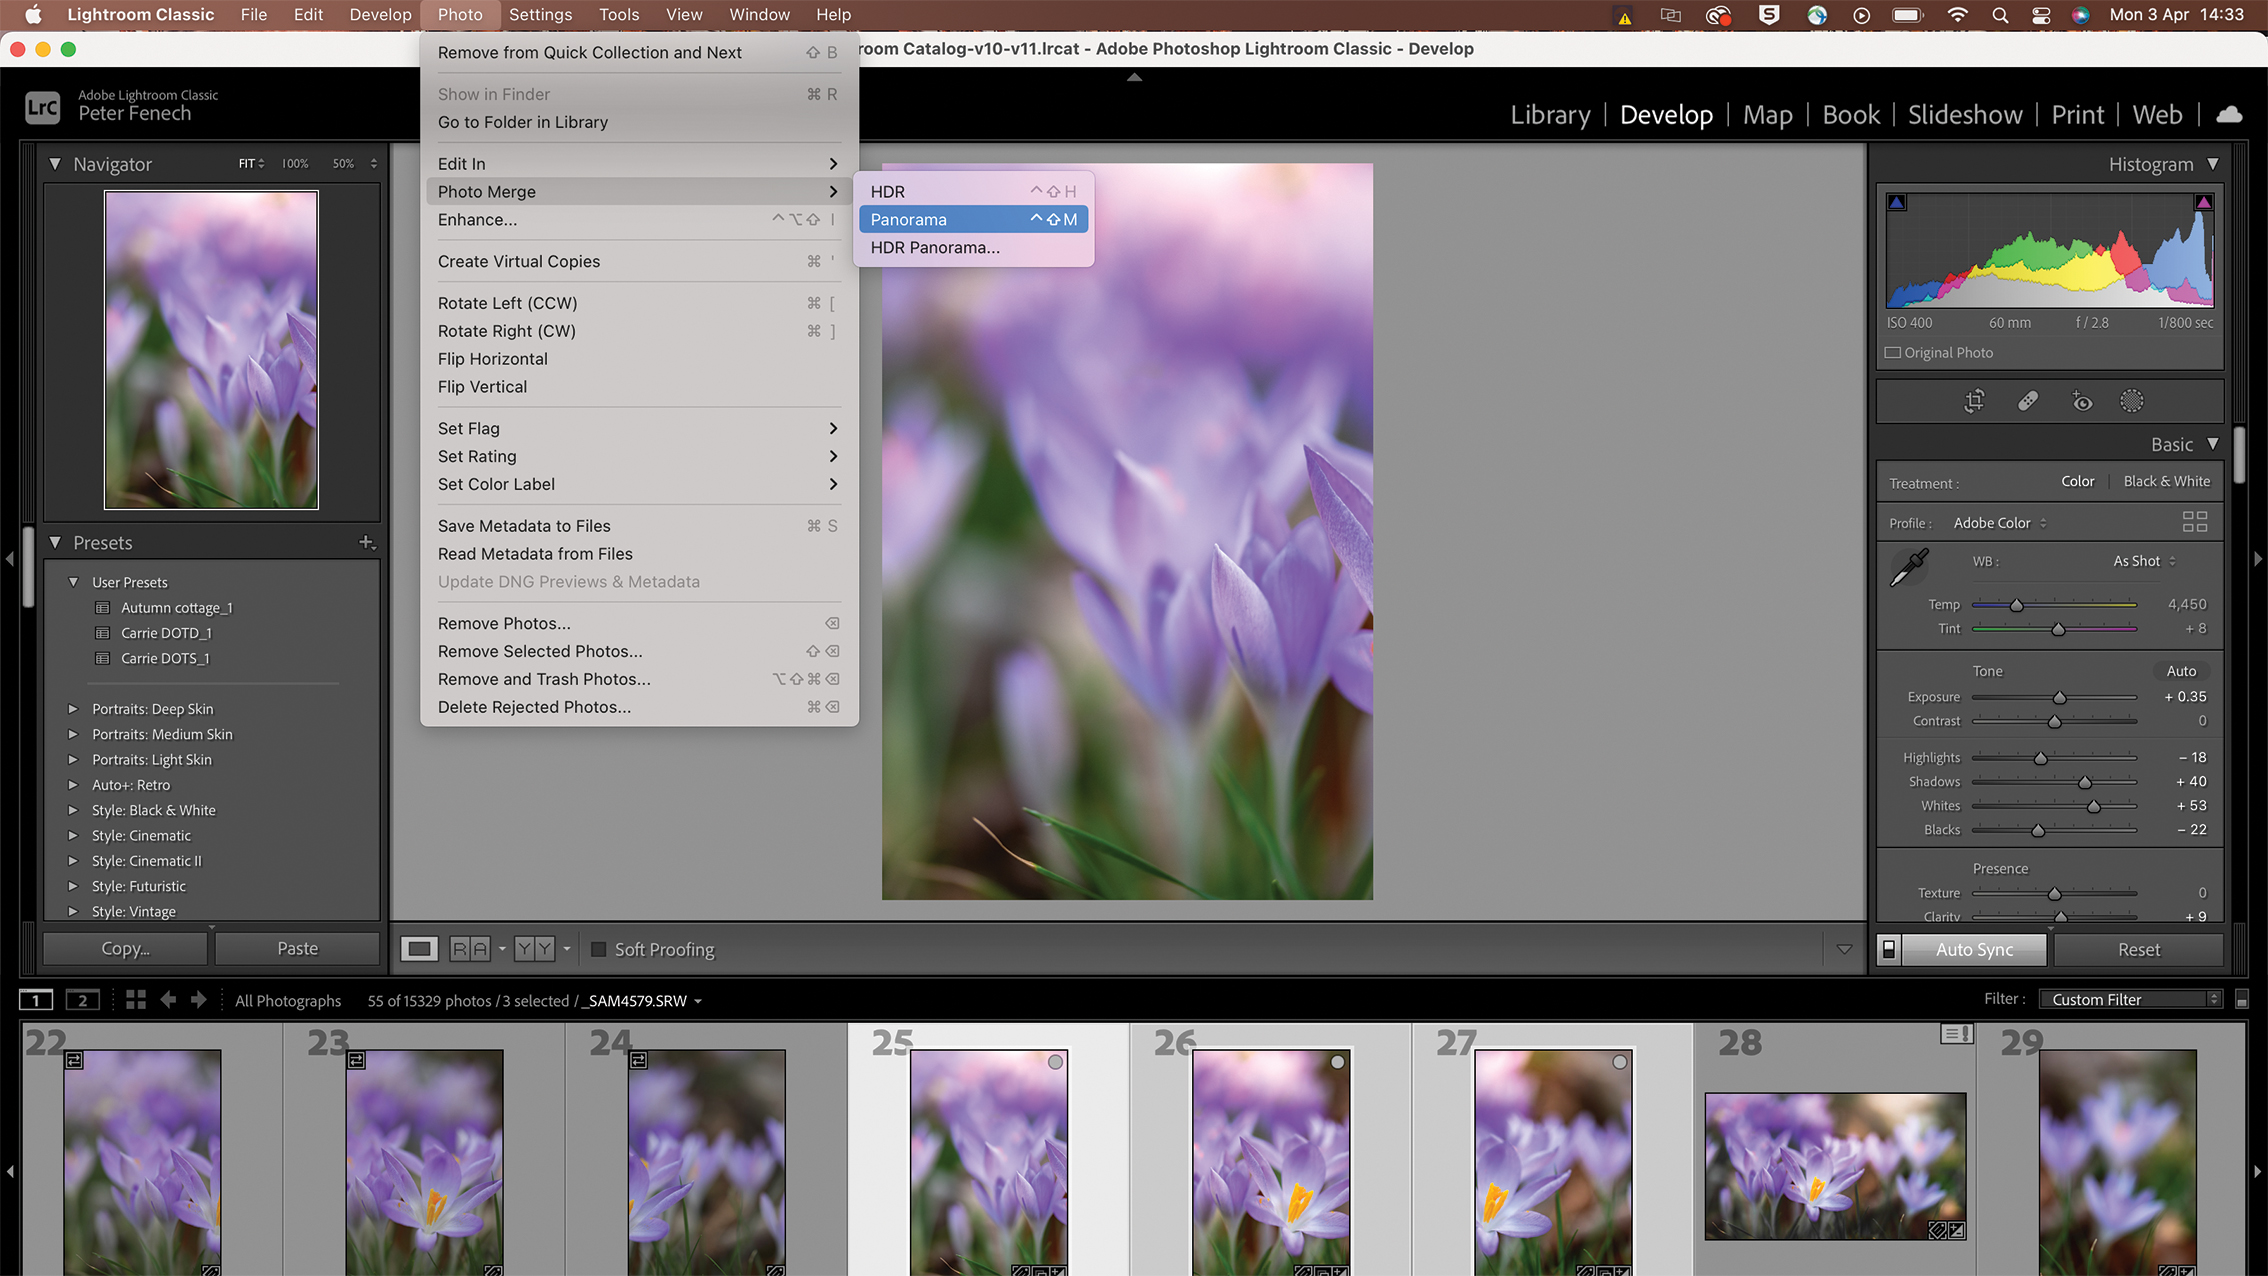The width and height of the screenshot is (2268, 1276).
Task: Collapse the Presets panel
Action: pyautogui.click(x=56, y=543)
